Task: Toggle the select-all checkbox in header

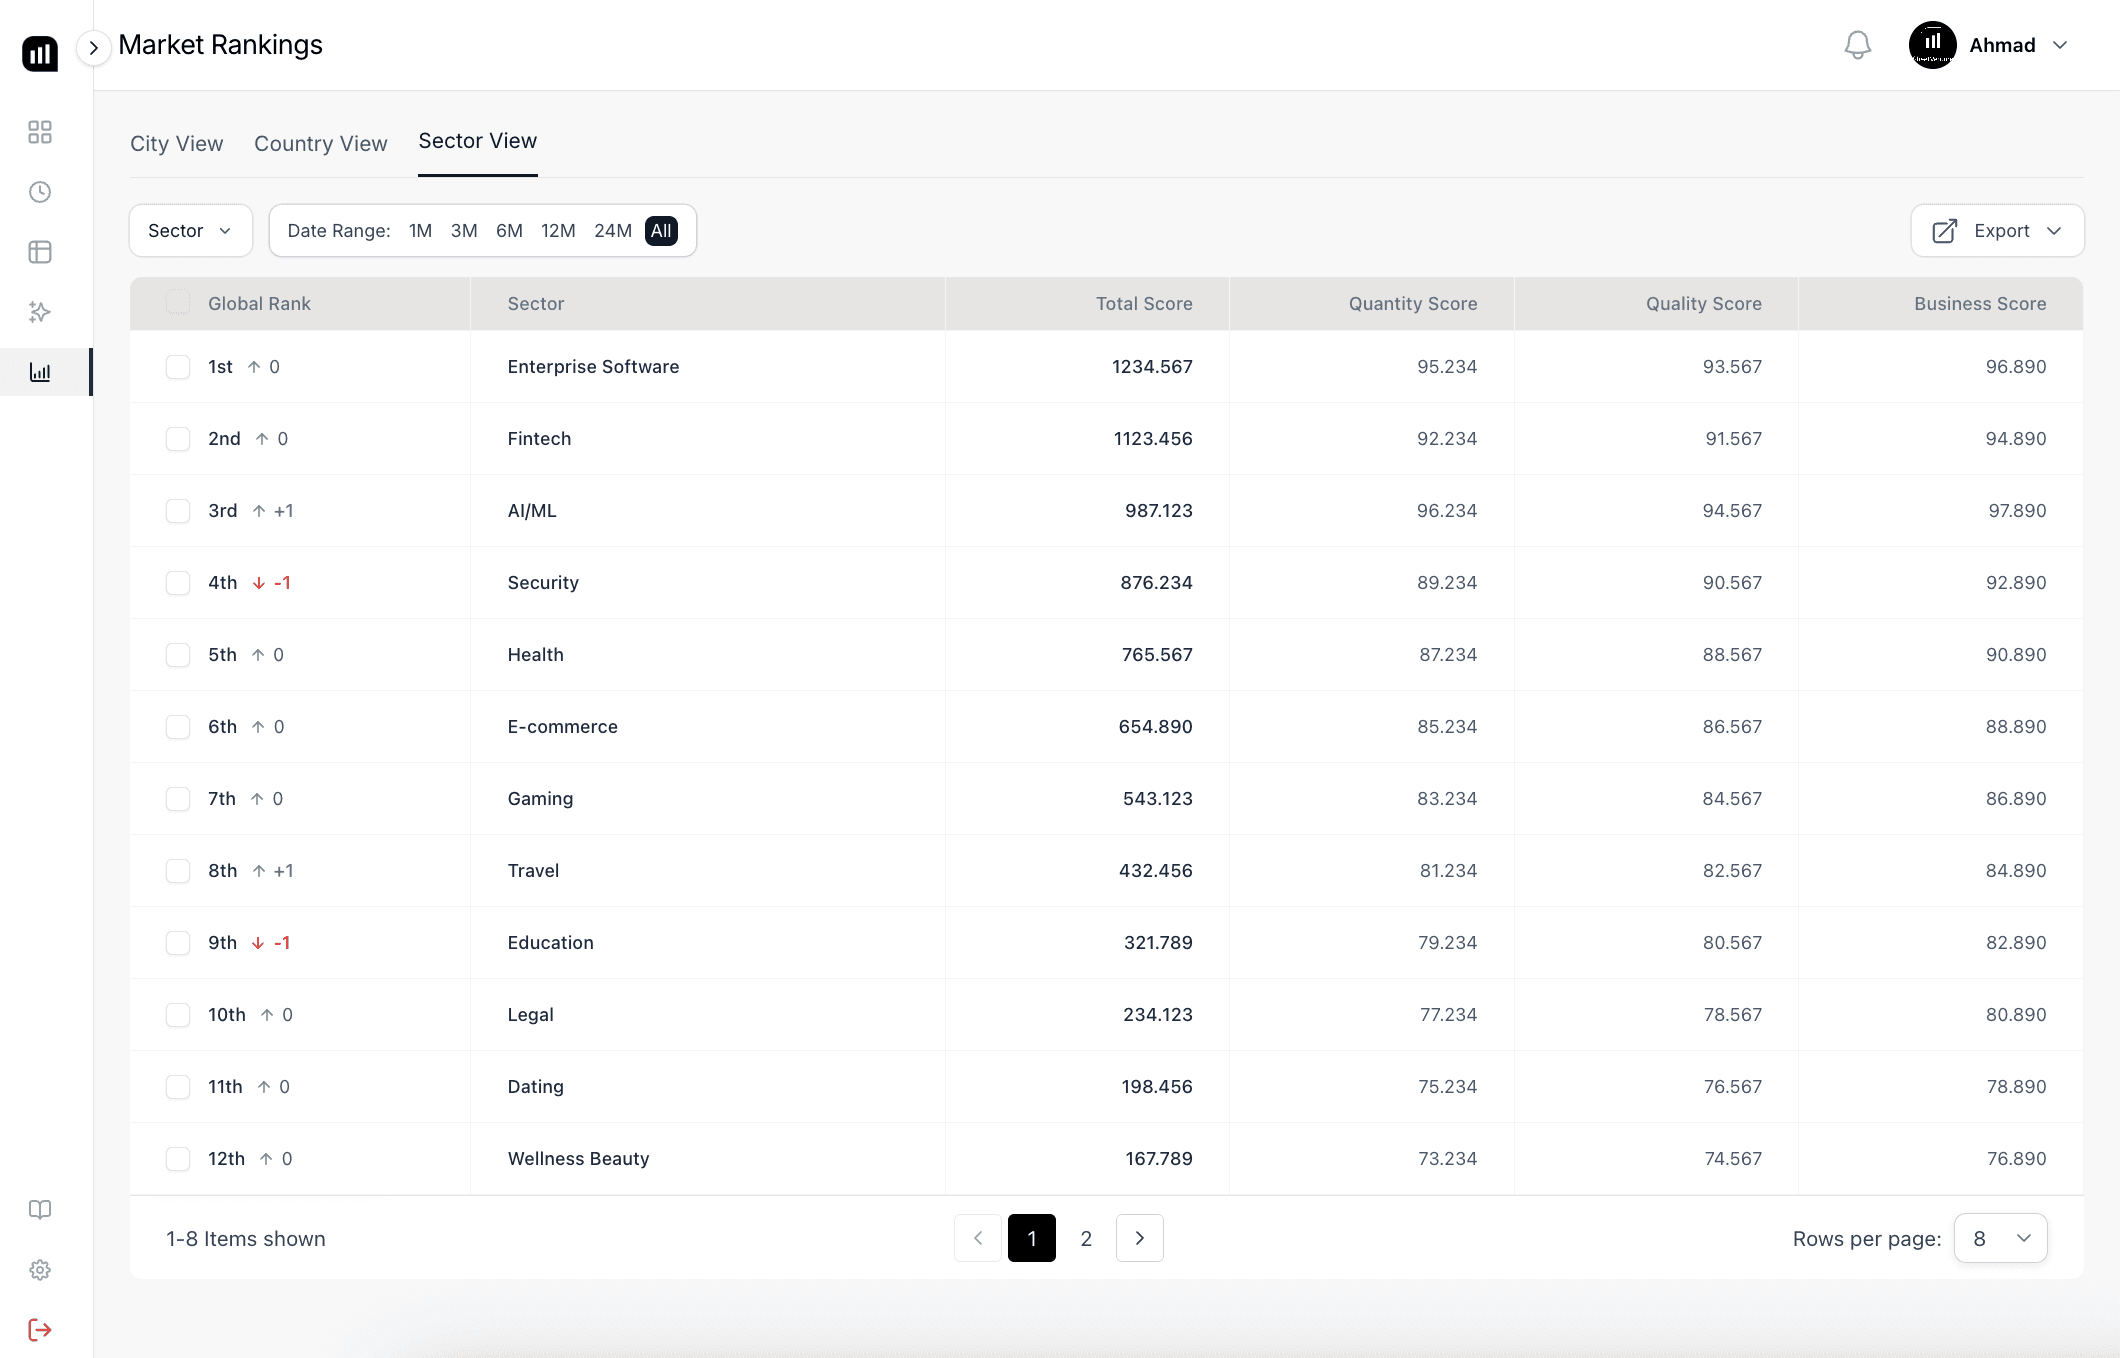Action: coord(178,302)
